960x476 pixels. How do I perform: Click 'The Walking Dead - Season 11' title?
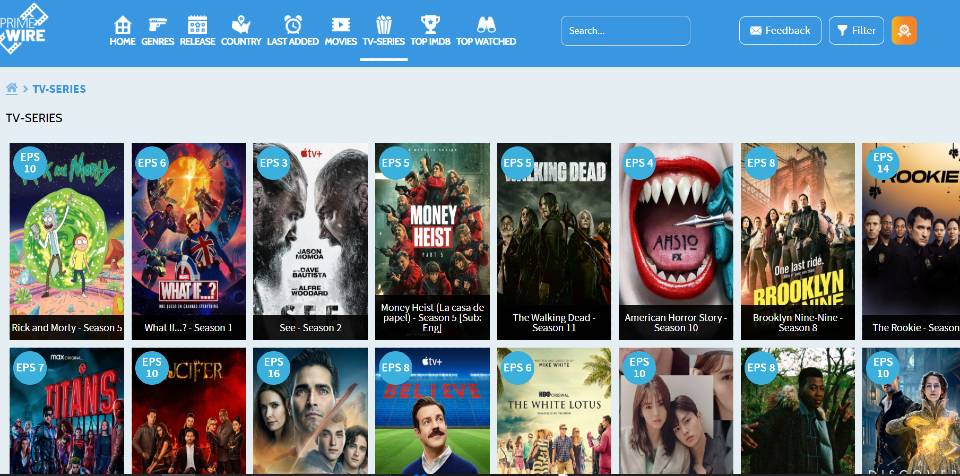point(553,322)
